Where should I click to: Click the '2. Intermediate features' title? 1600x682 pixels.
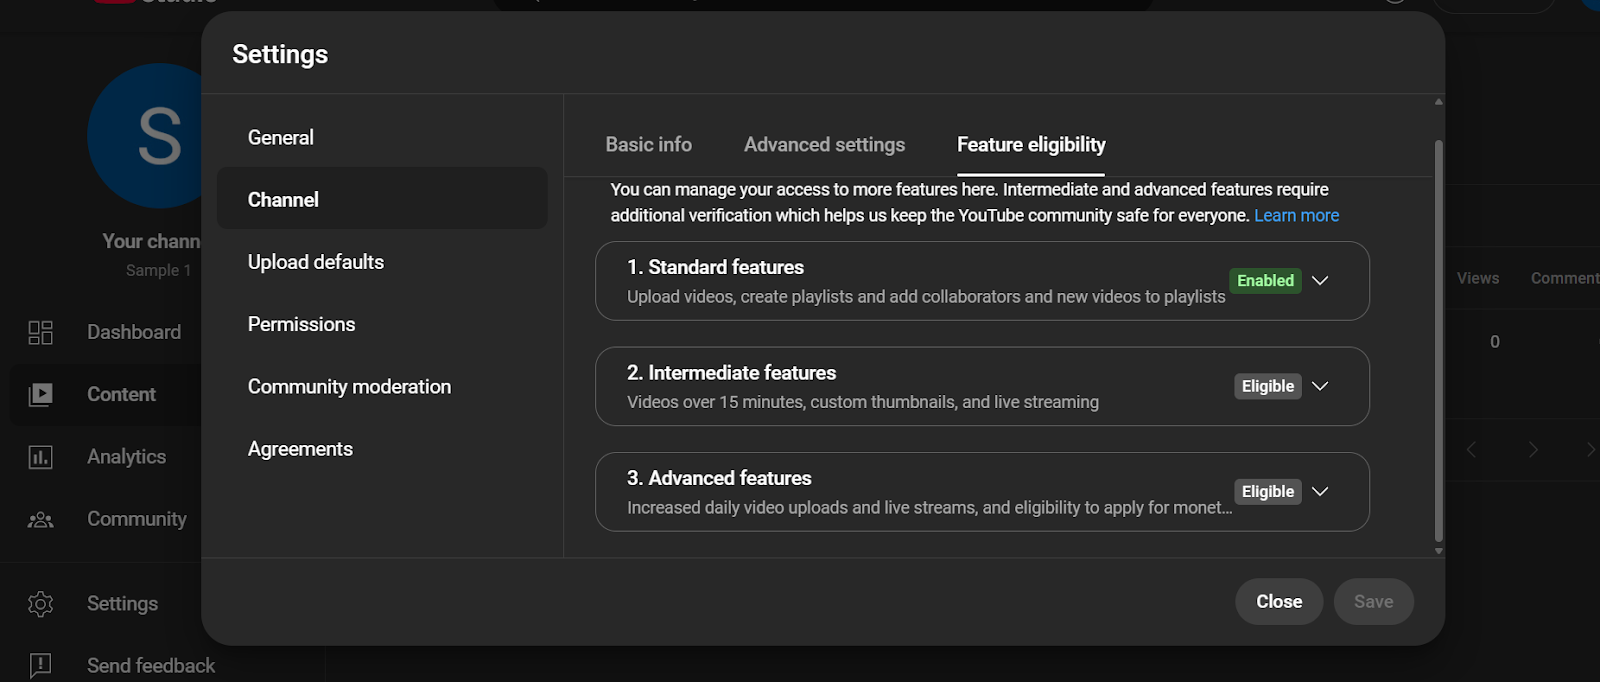731,373
